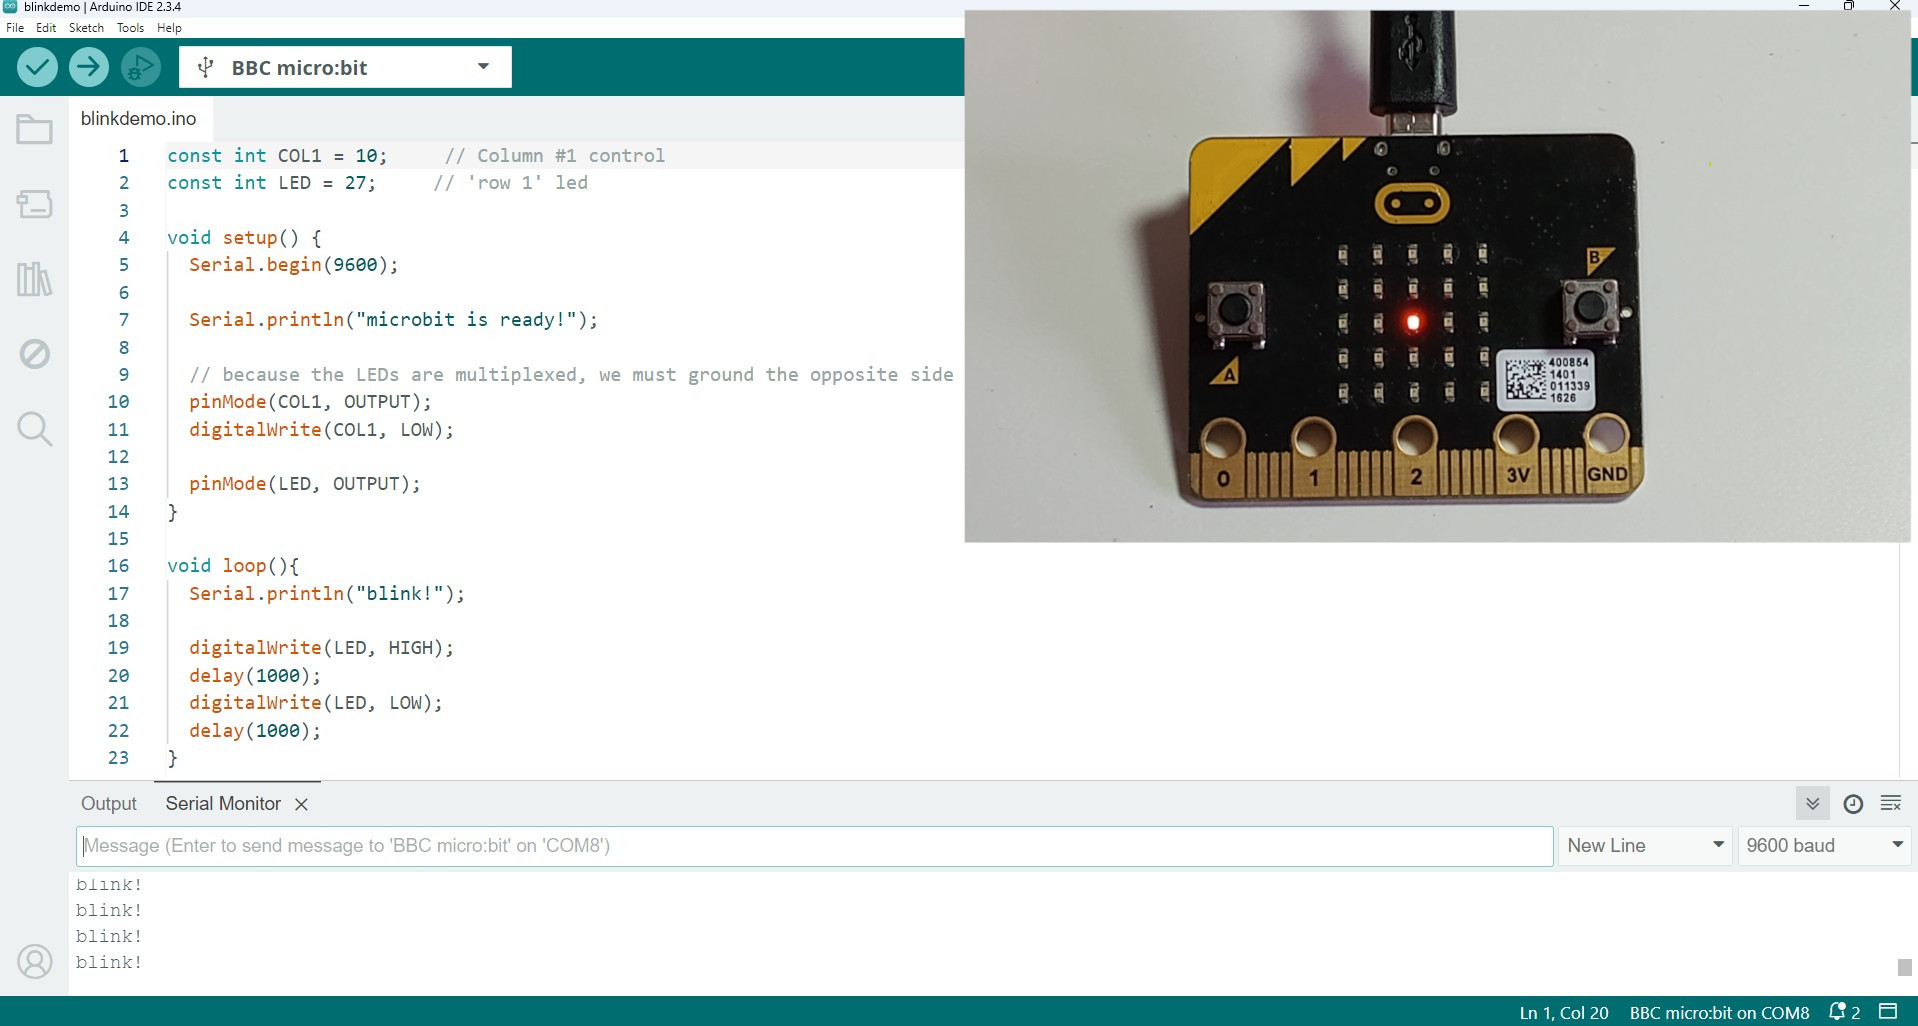Clear the serial monitor output

click(x=1891, y=804)
